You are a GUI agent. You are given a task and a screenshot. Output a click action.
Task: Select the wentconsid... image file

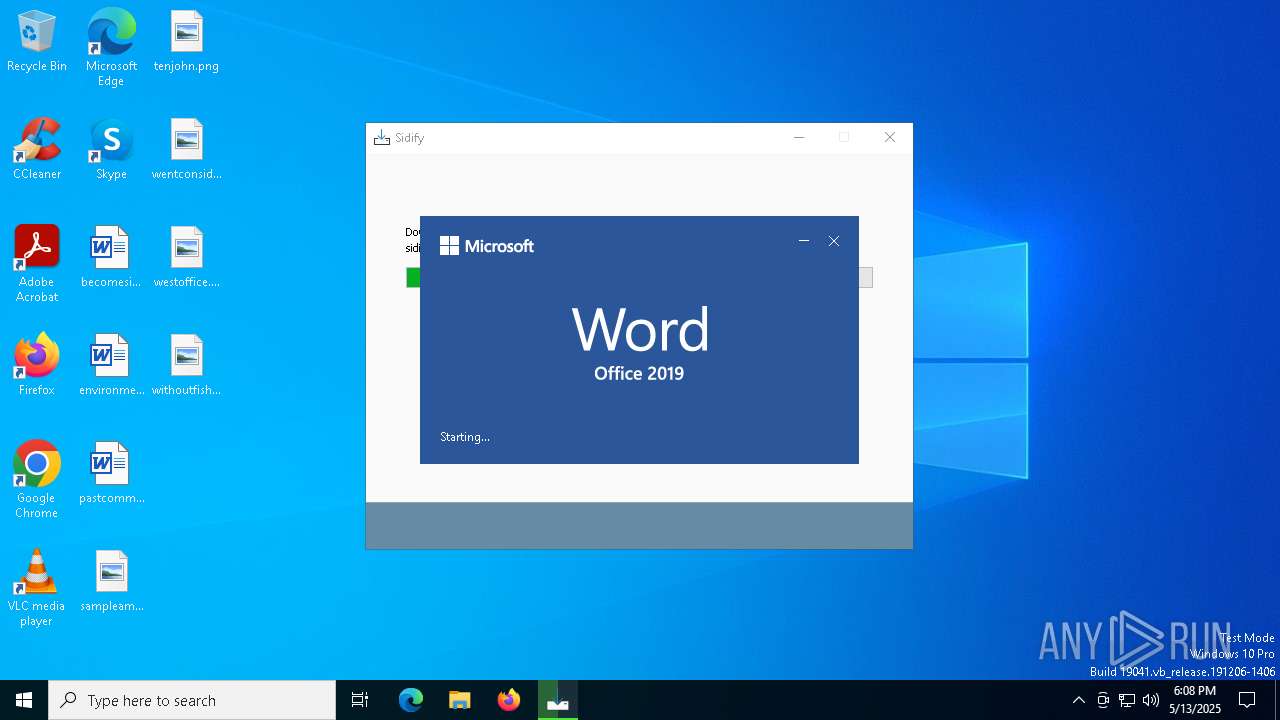tap(186, 150)
